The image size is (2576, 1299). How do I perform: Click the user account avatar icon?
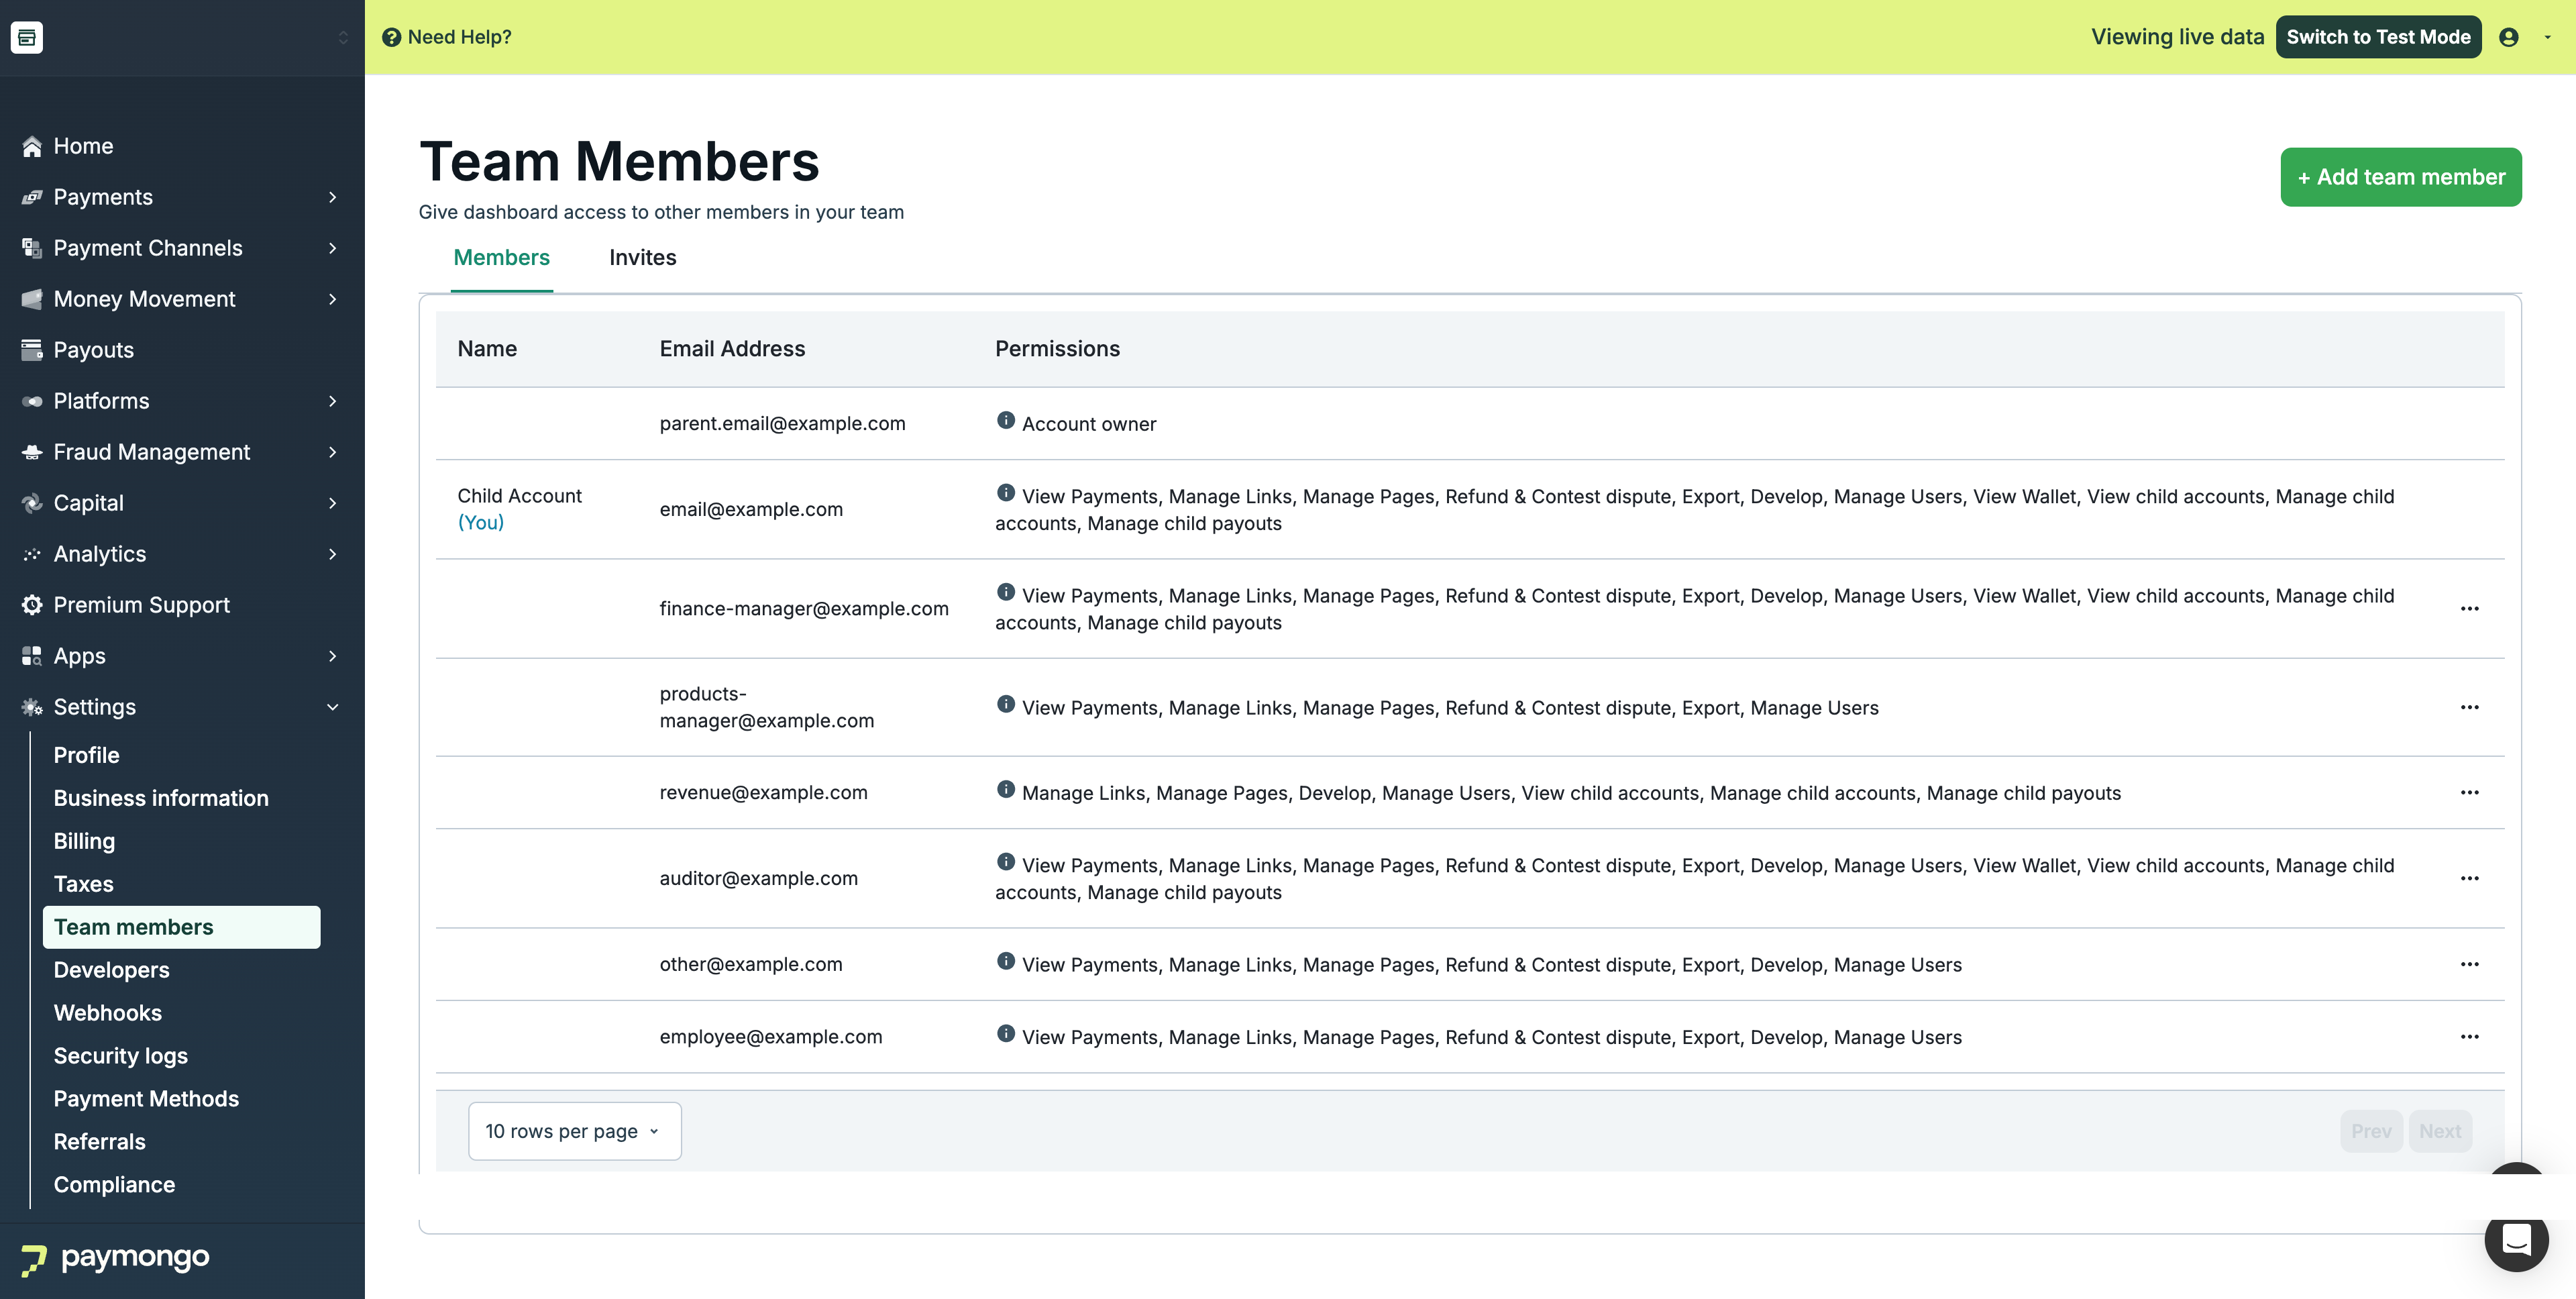click(x=2508, y=37)
